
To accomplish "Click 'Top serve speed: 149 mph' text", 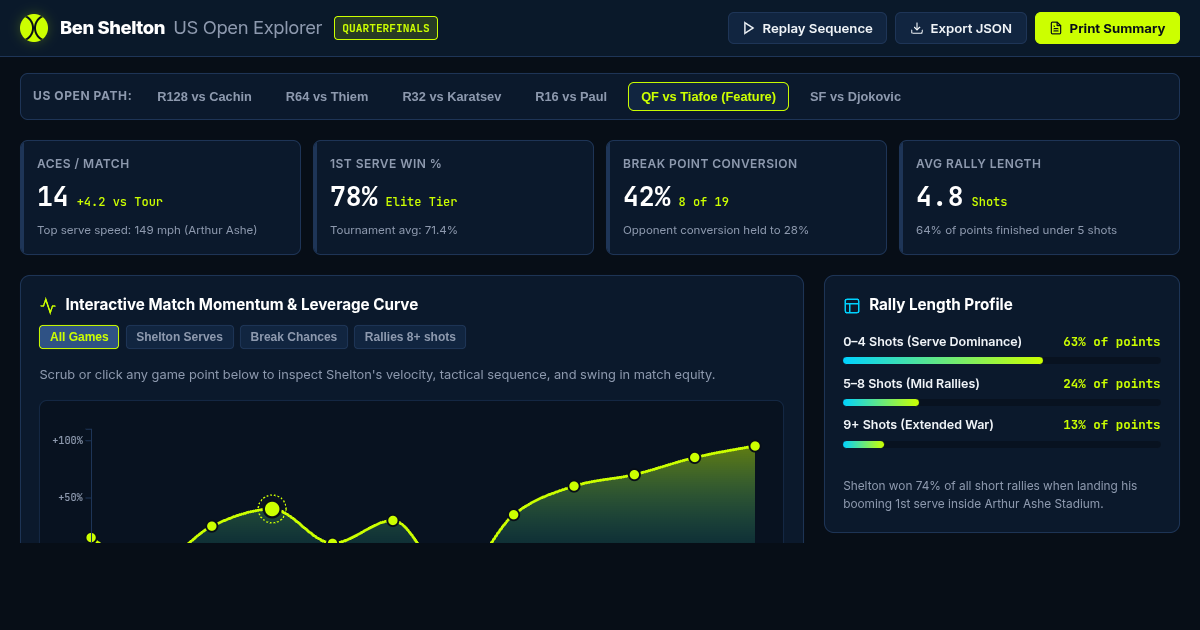I will click(x=147, y=230).
